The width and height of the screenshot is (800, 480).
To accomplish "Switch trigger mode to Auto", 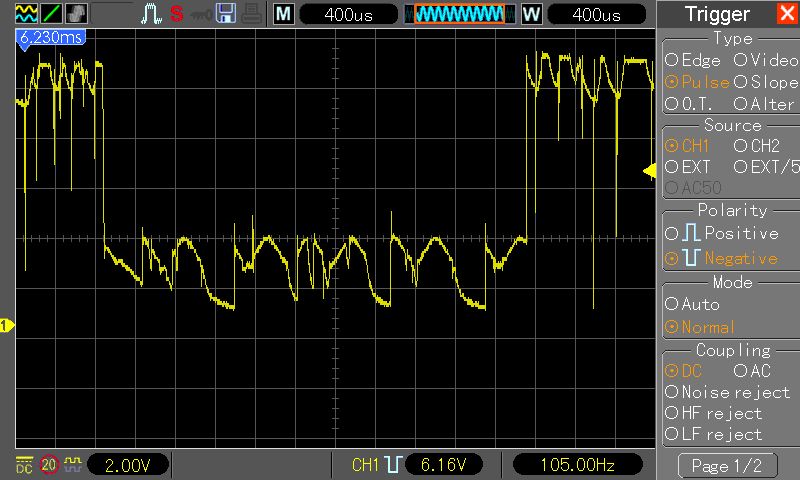I will 692,304.
